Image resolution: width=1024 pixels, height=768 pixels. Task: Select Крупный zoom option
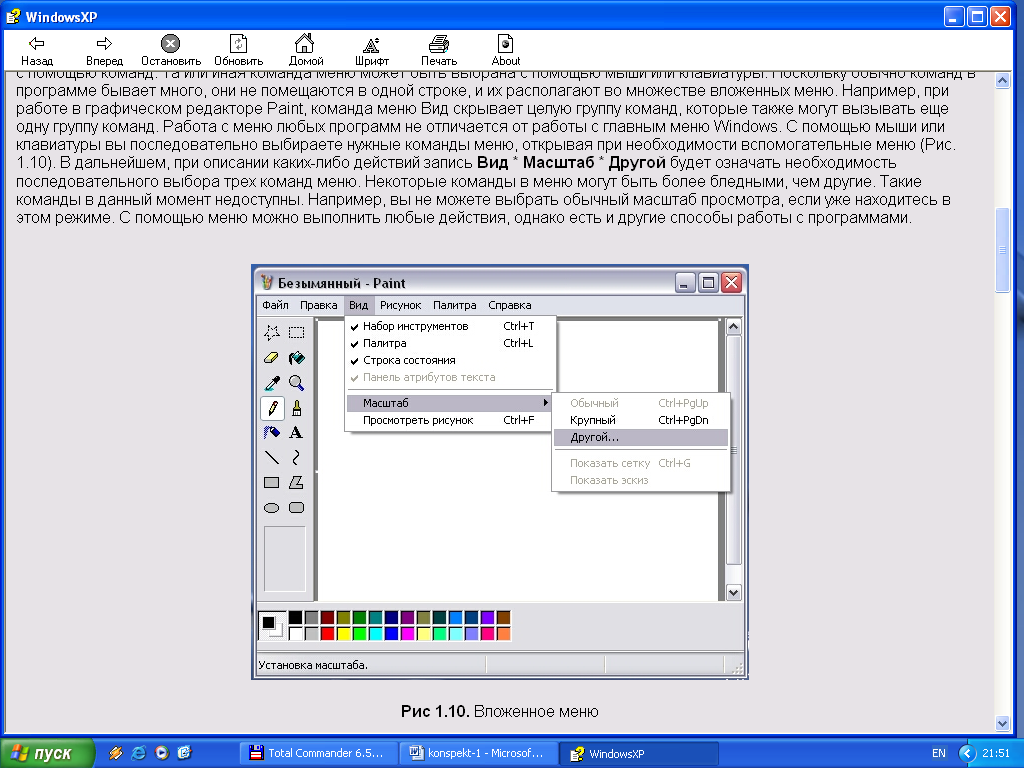point(640,420)
